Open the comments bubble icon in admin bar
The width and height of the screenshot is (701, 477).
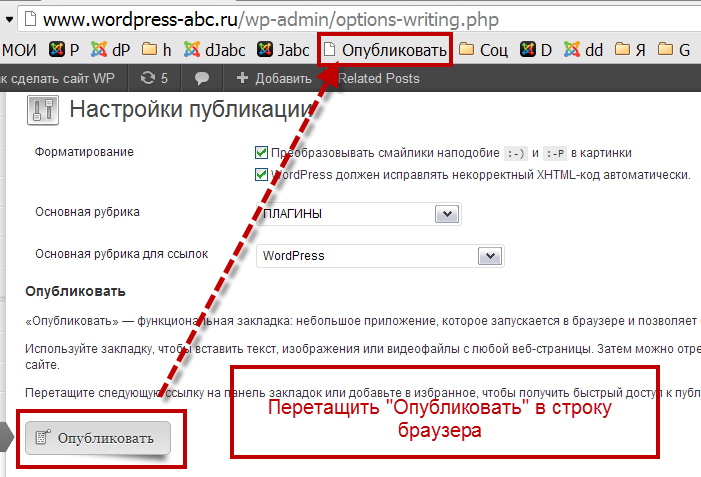pyautogui.click(x=202, y=78)
